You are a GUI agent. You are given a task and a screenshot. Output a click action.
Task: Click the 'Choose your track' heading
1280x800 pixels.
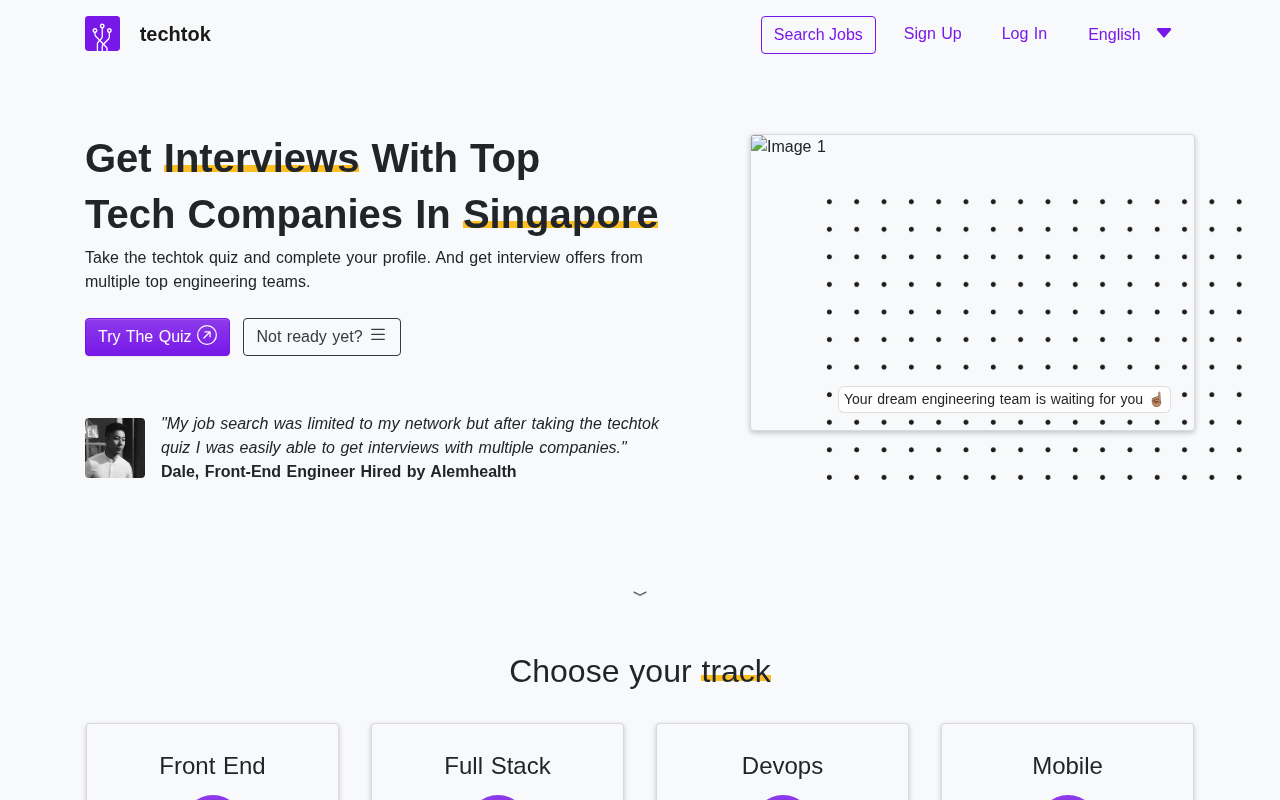click(x=640, y=671)
